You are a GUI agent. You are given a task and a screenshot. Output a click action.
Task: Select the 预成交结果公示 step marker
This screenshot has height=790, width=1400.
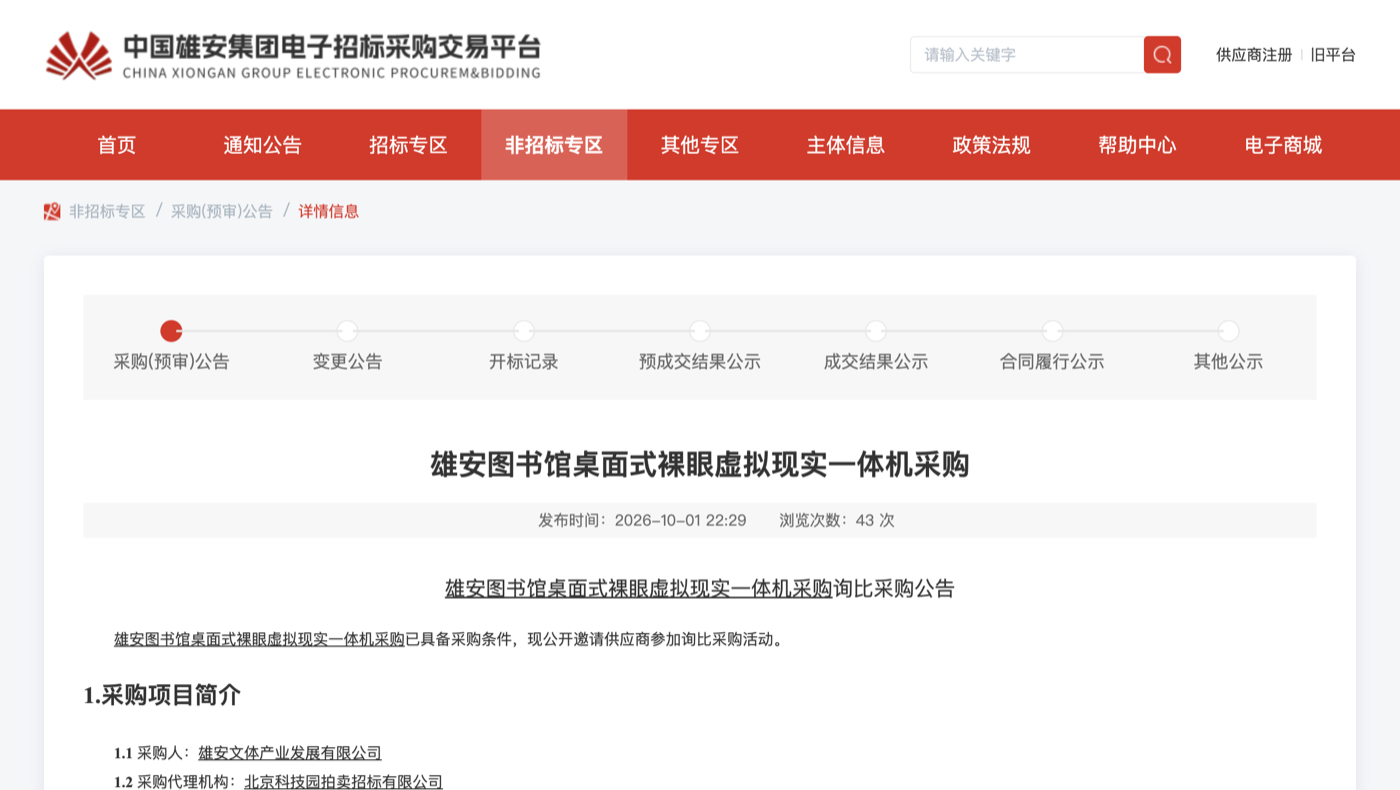[700, 331]
